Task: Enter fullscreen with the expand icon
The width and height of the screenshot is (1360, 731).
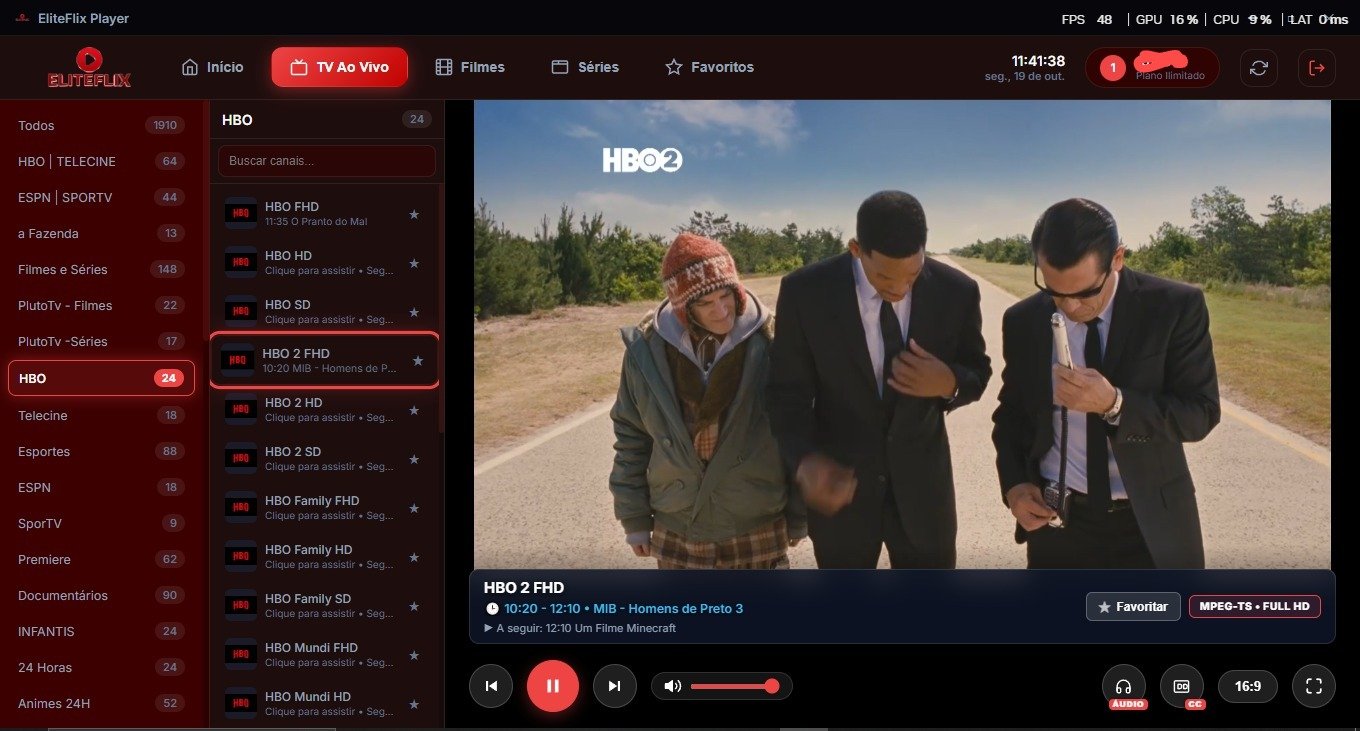Action: (1314, 686)
